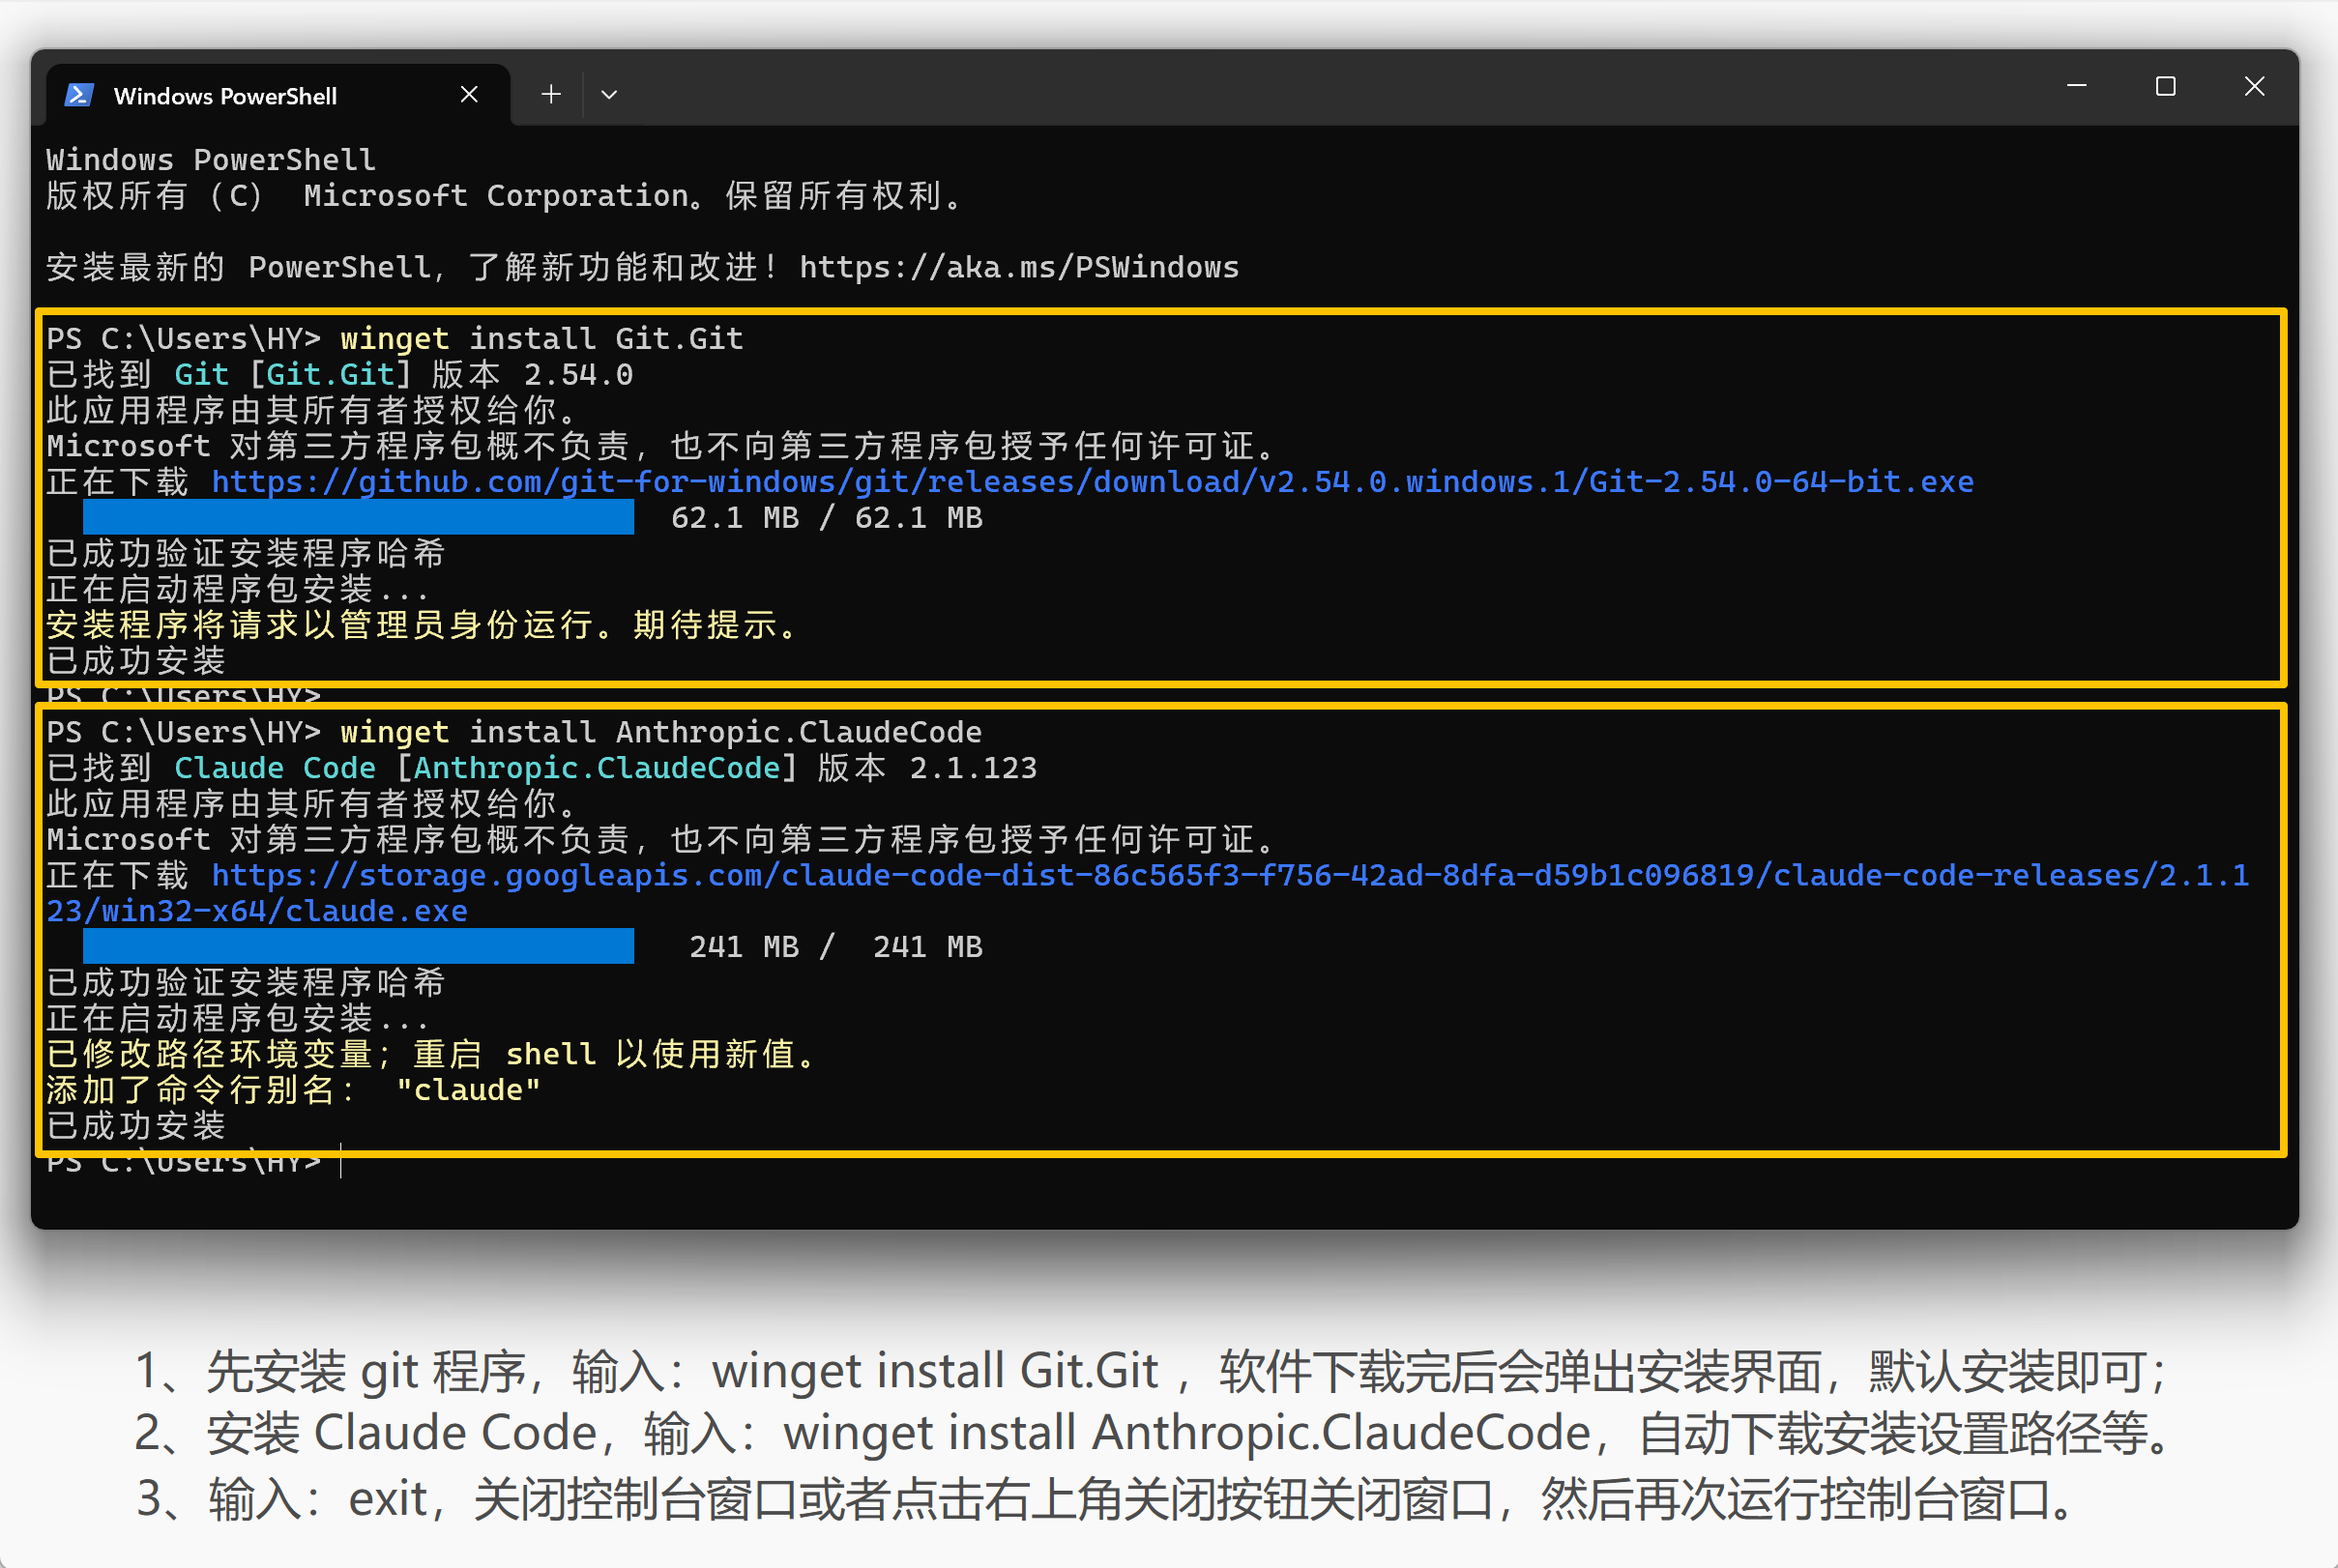Click the last PS C:\Users\HY> prompt

click(x=184, y=1164)
